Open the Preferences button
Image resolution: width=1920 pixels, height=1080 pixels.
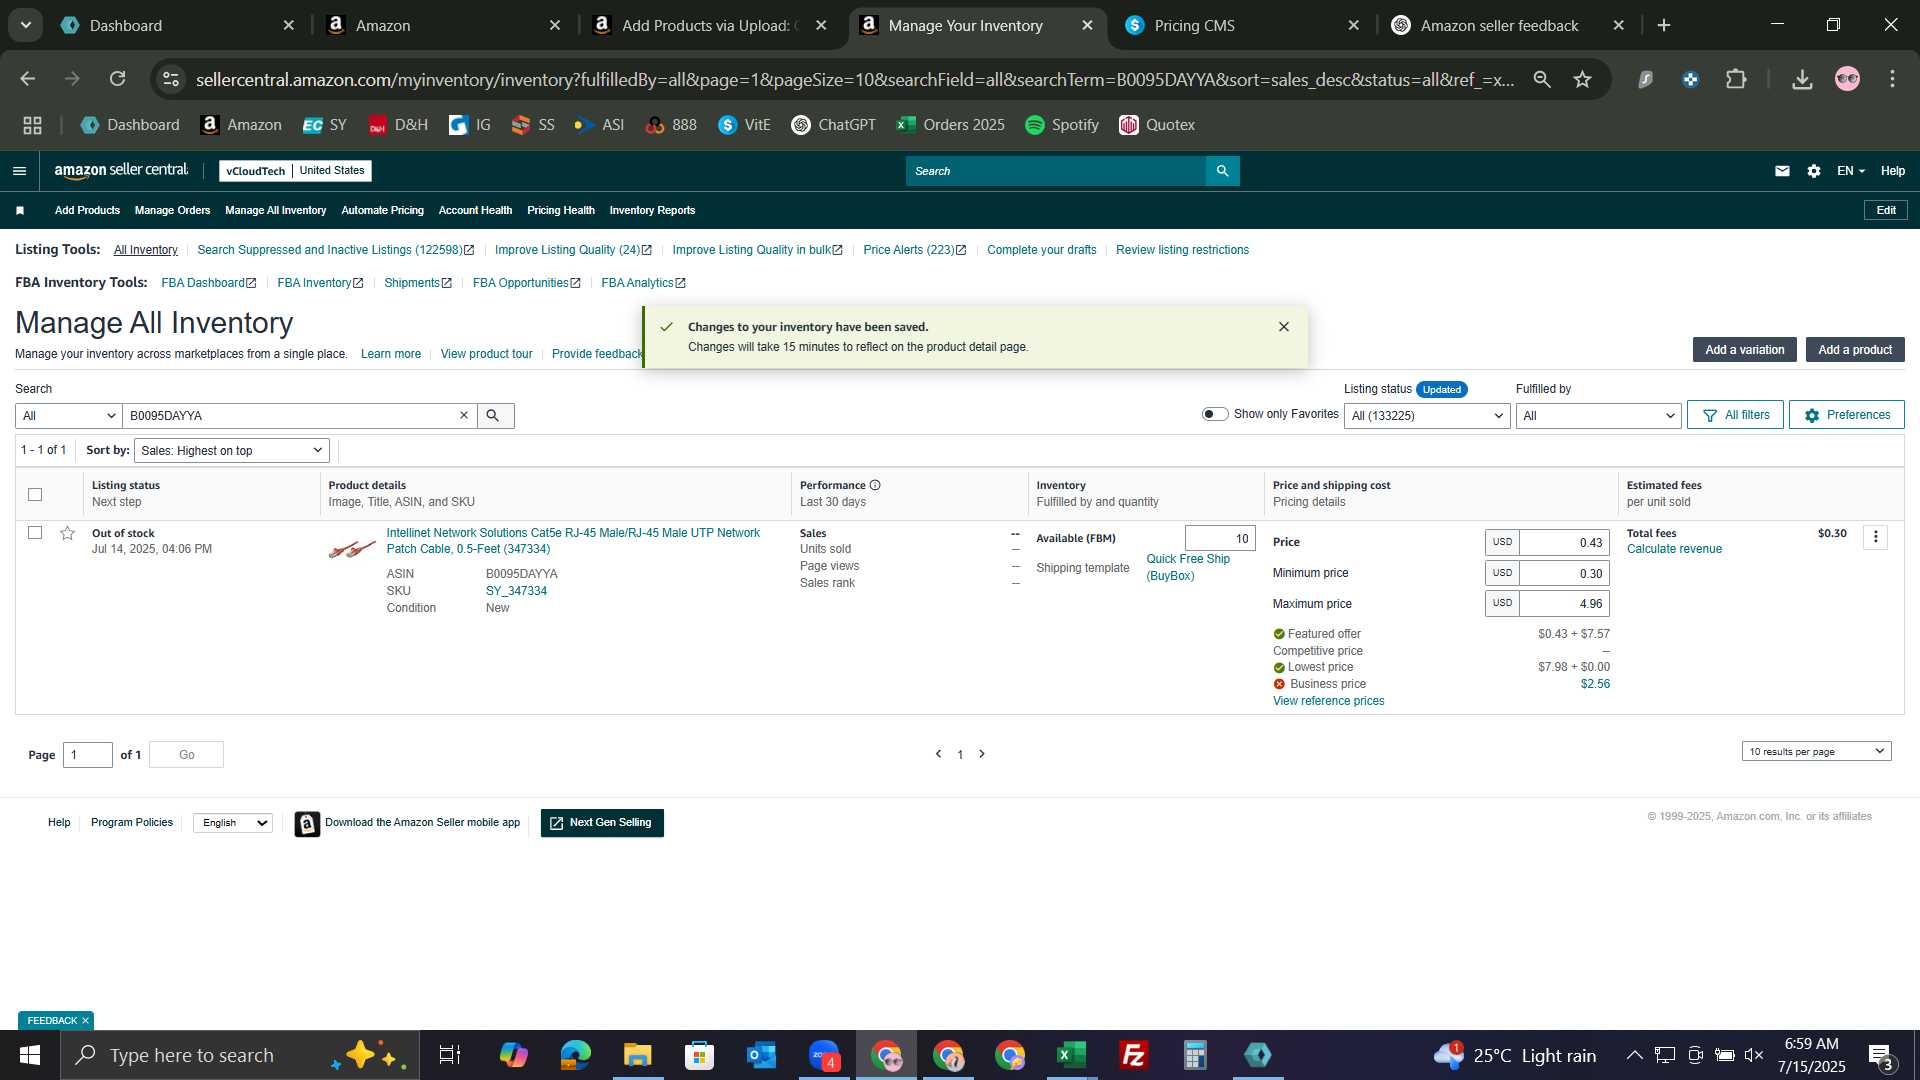(x=1847, y=415)
